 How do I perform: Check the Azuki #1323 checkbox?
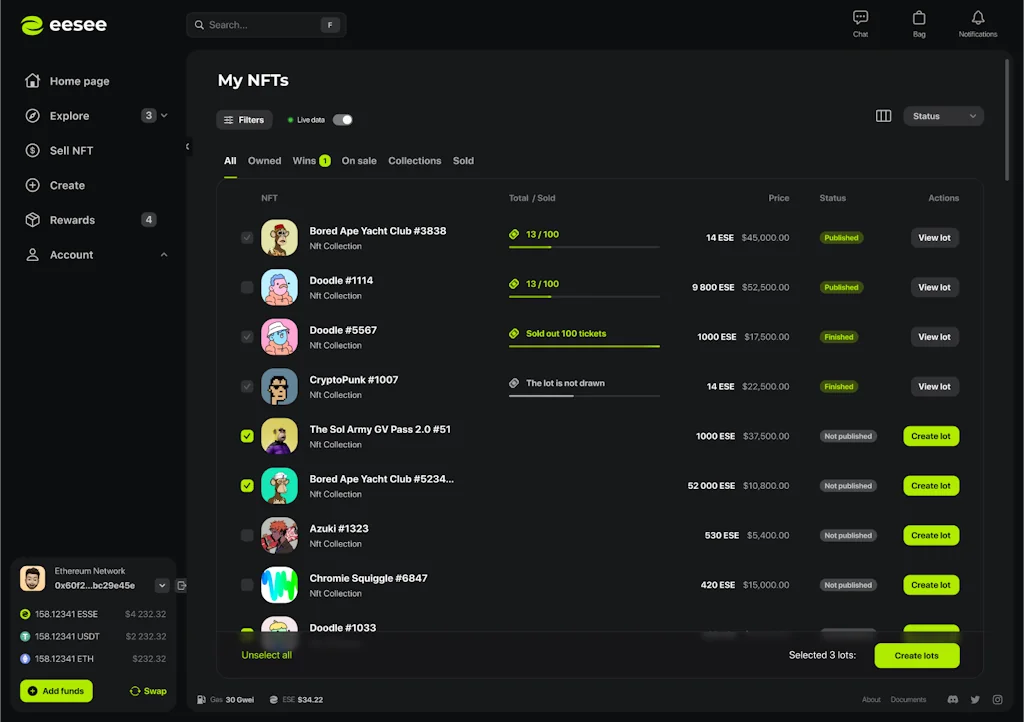(247, 536)
